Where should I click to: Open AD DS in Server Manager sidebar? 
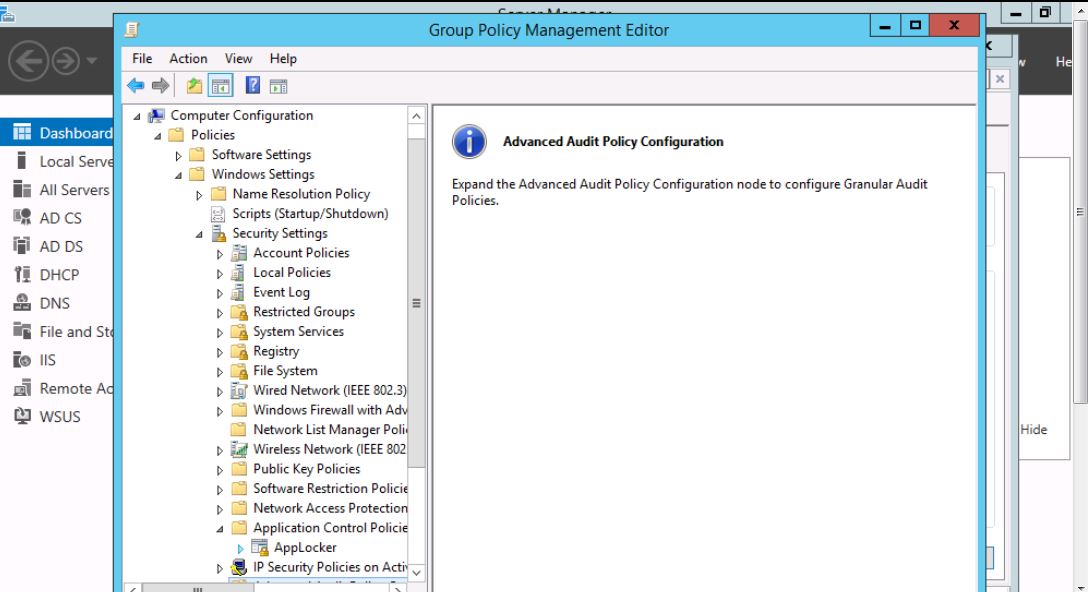click(60, 247)
